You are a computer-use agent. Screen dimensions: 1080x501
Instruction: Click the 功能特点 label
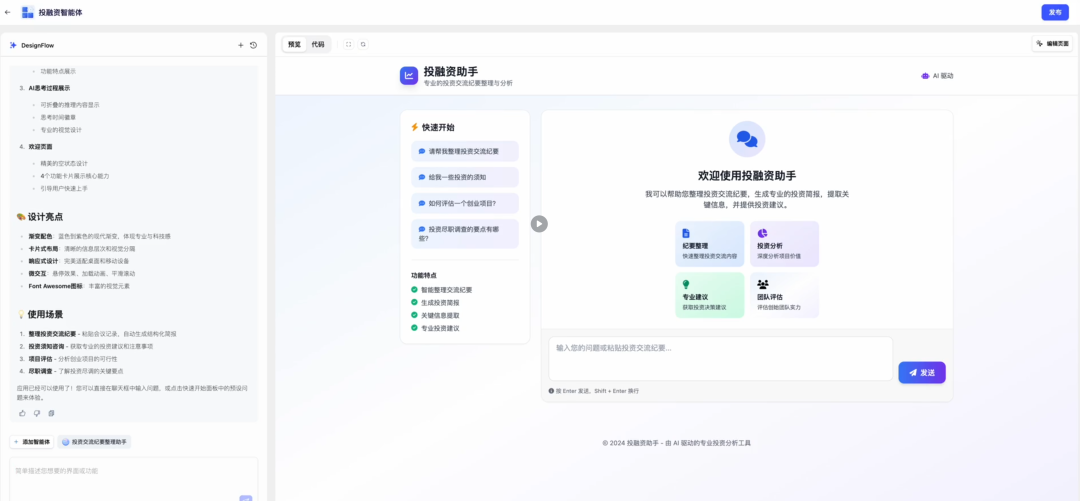tap(424, 275)
